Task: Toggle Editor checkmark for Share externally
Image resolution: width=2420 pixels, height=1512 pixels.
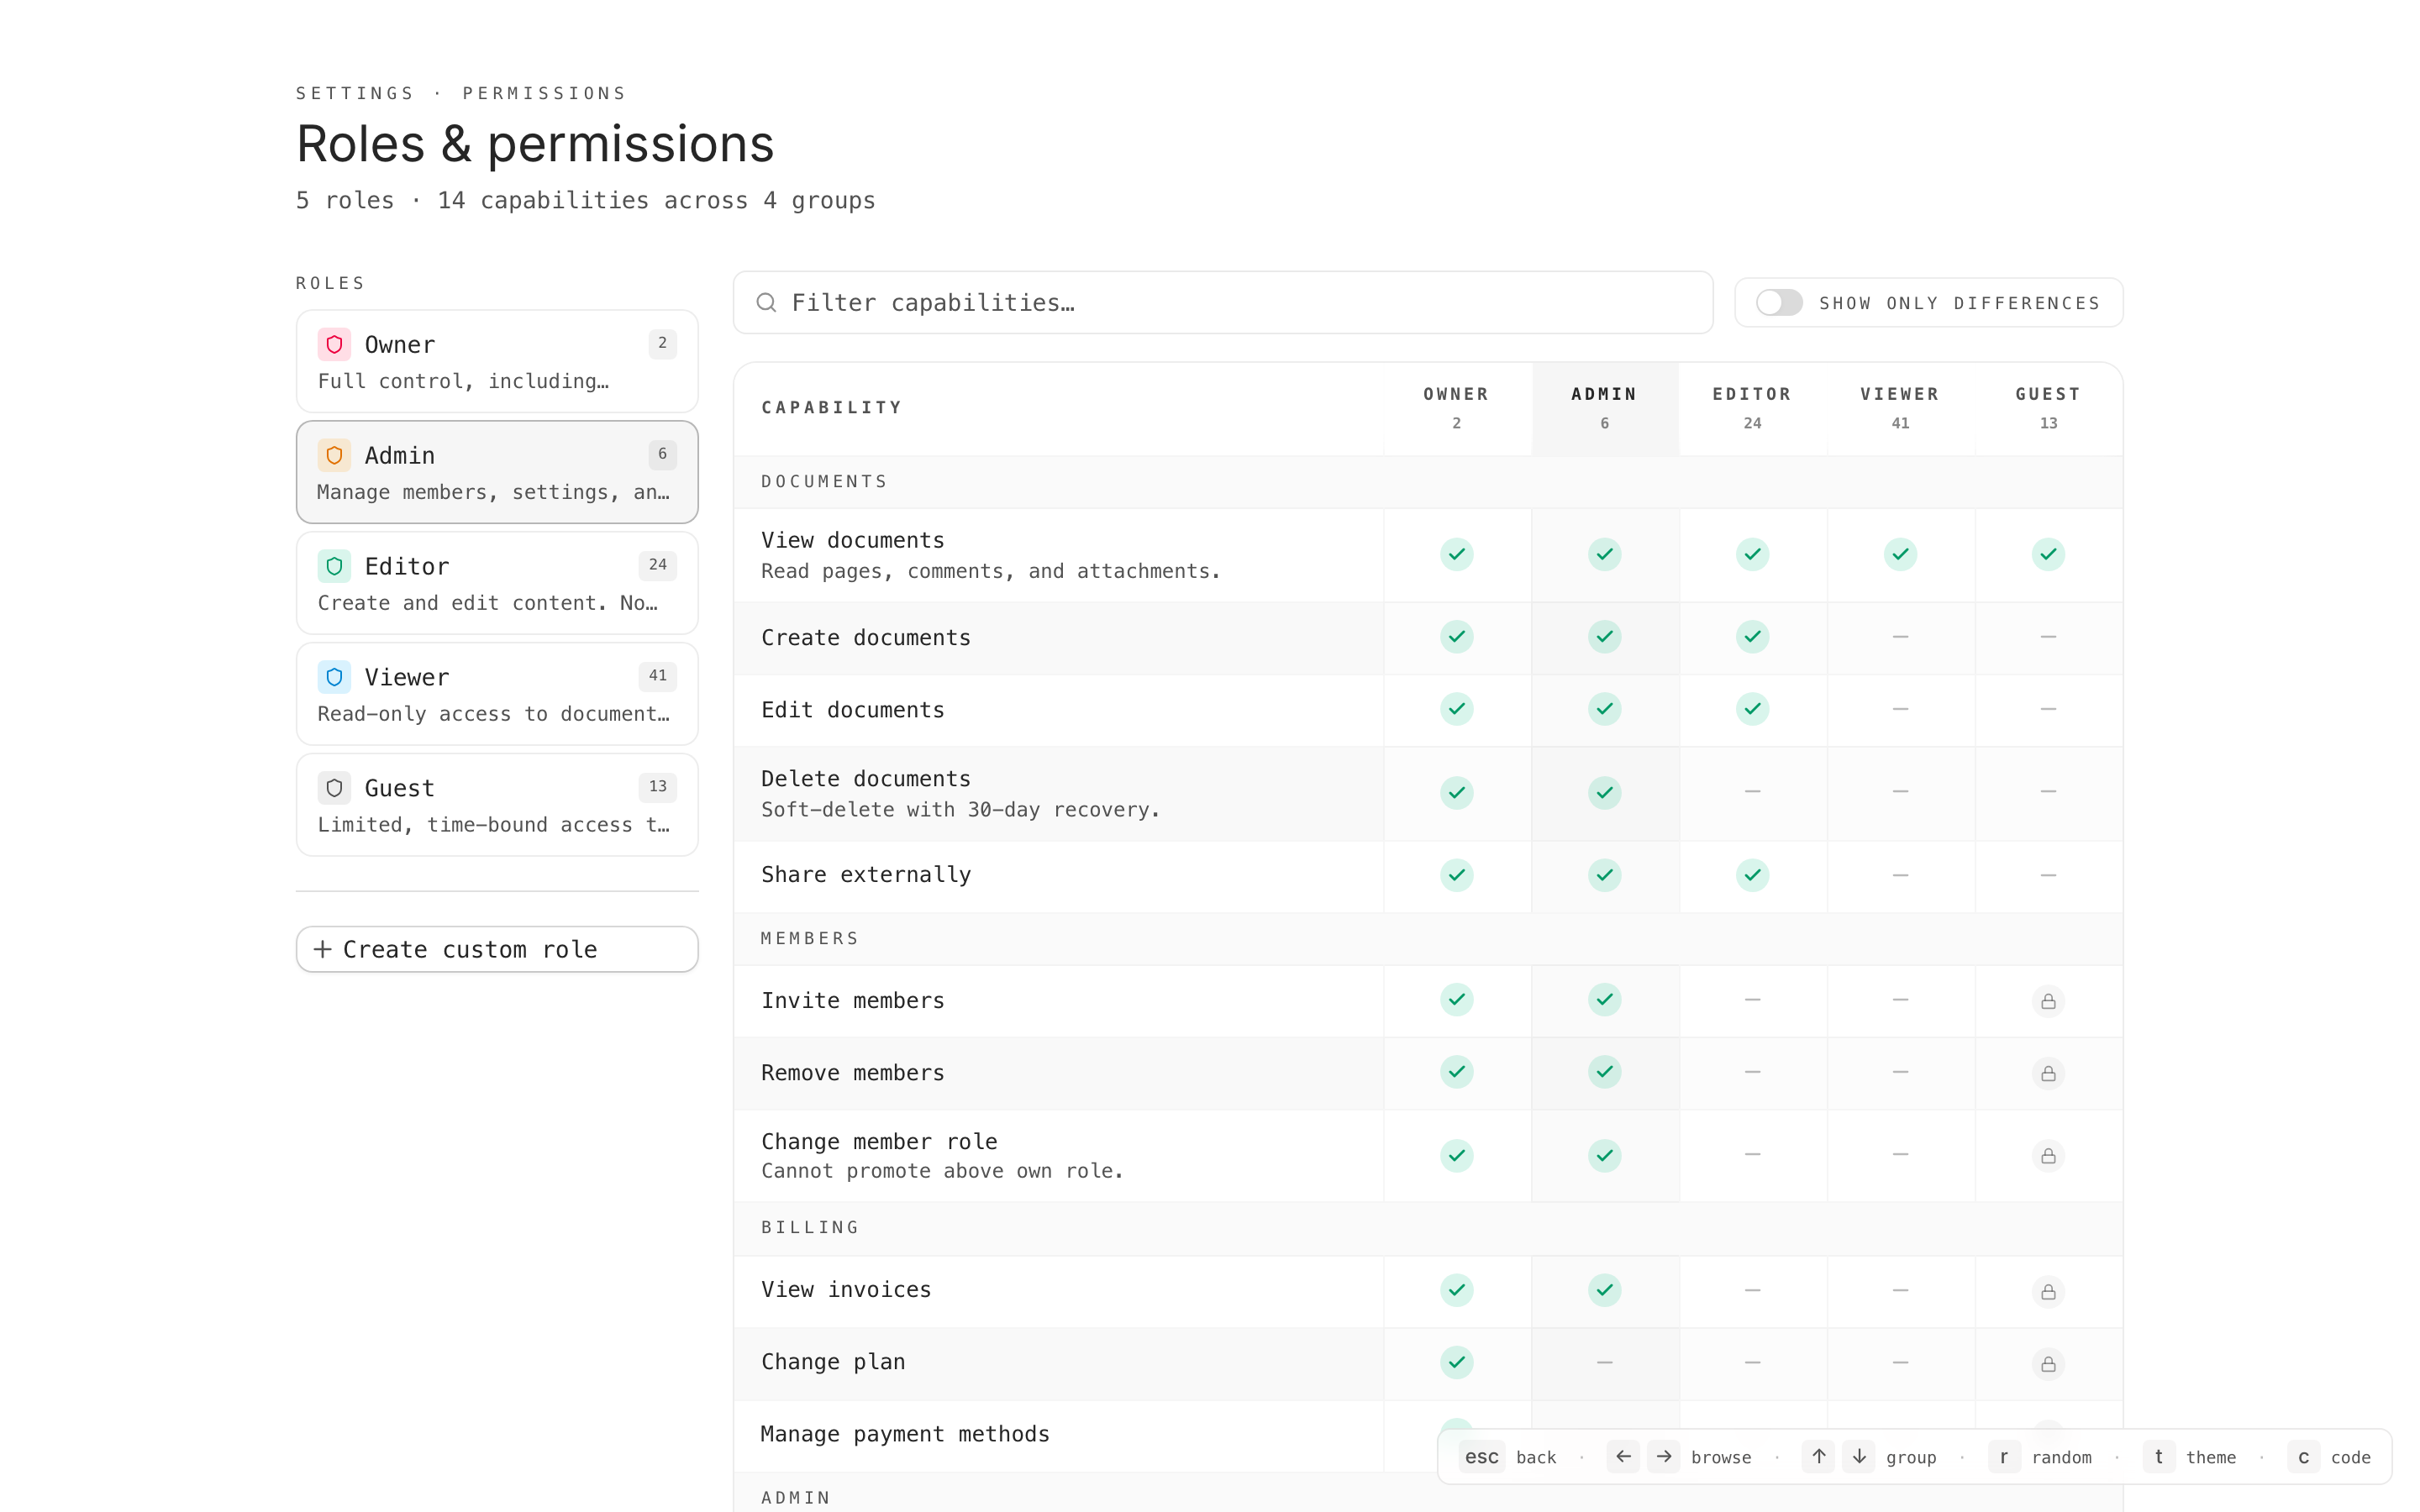Action: click(1752, 875)
